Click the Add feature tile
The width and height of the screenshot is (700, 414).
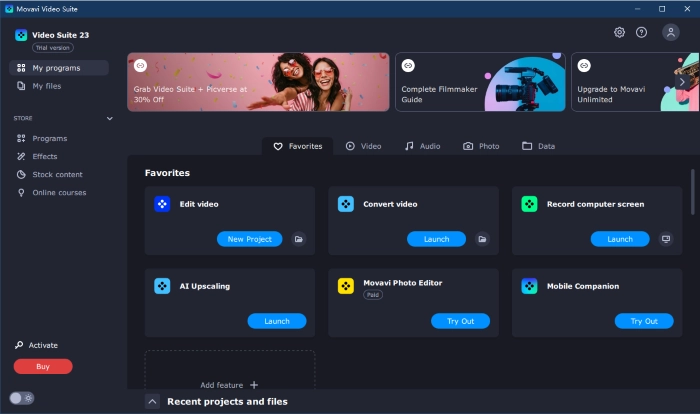click(229, 384)
